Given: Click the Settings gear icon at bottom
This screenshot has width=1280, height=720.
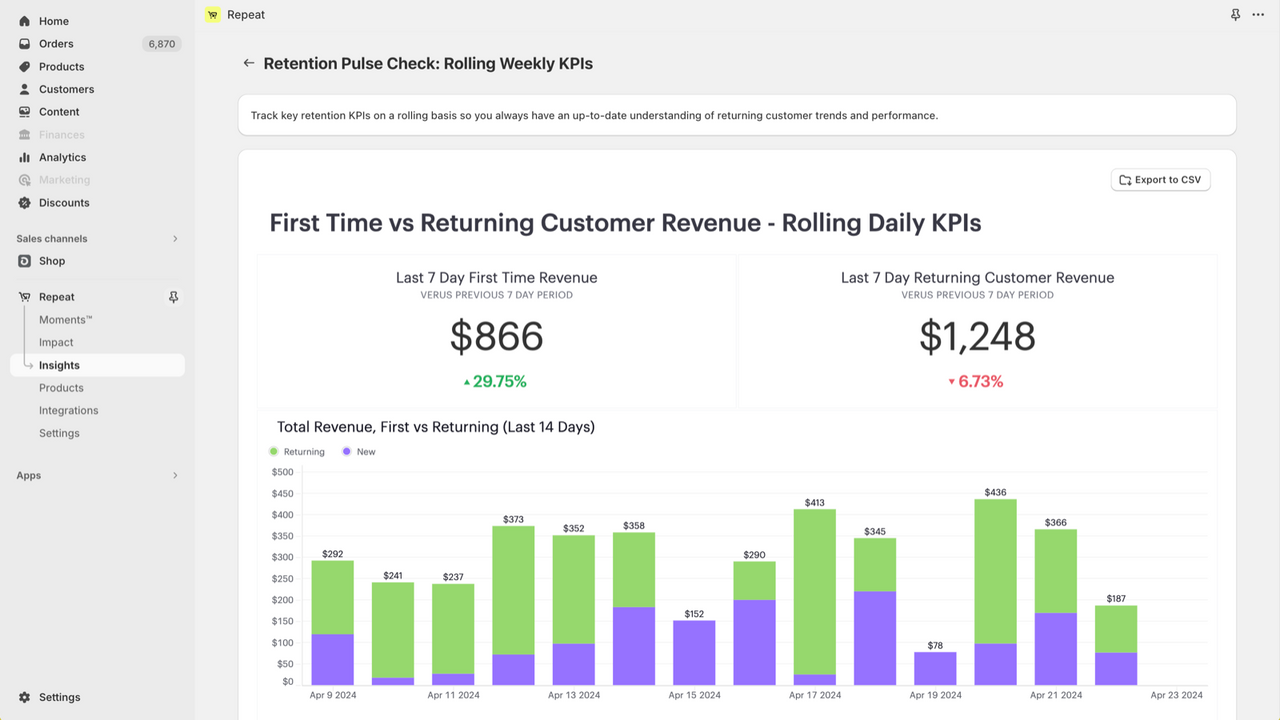Looking at the screenshot, I should 25,697.
